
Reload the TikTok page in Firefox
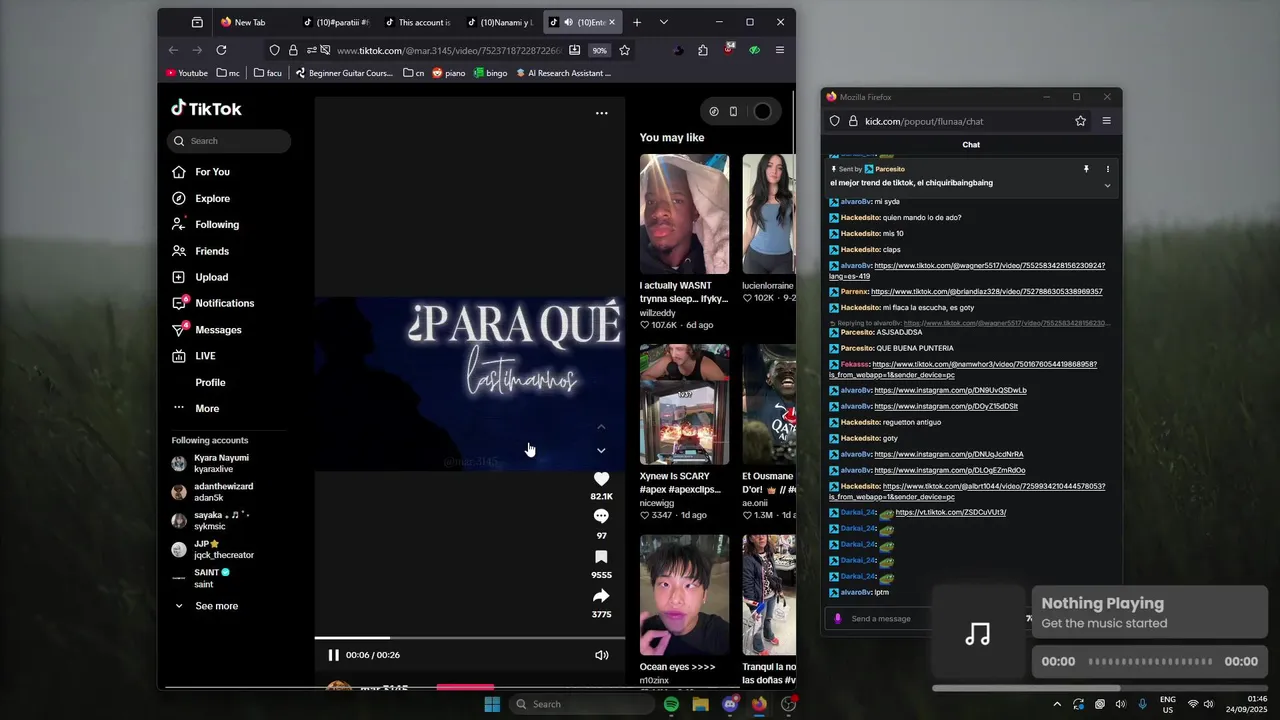pyautogui.click(x=221, y=50)
